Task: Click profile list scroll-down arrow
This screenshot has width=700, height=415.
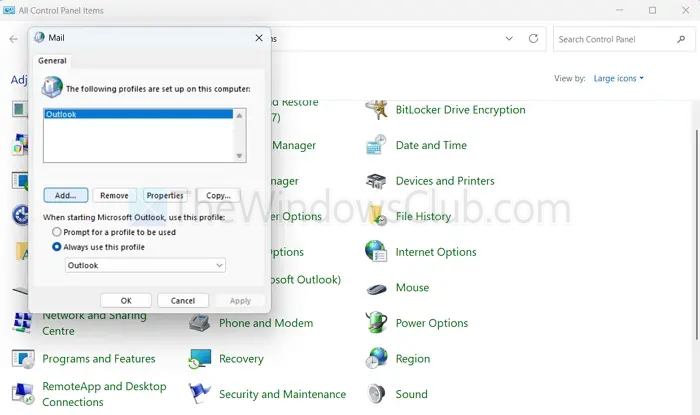Action: (x=239, y=156)
